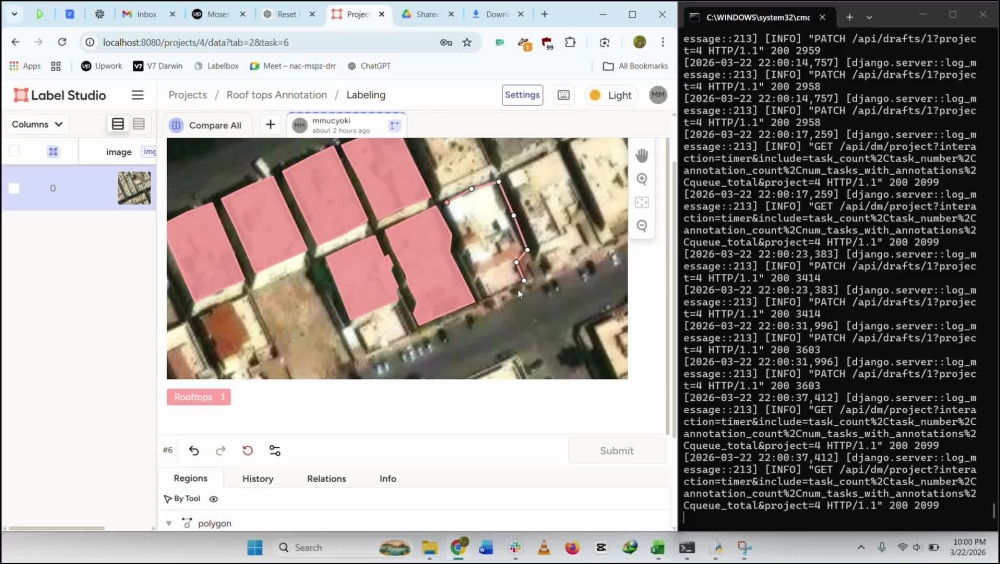Click the Compare All button
This screenshot has width=1000, height=564.
208,125
